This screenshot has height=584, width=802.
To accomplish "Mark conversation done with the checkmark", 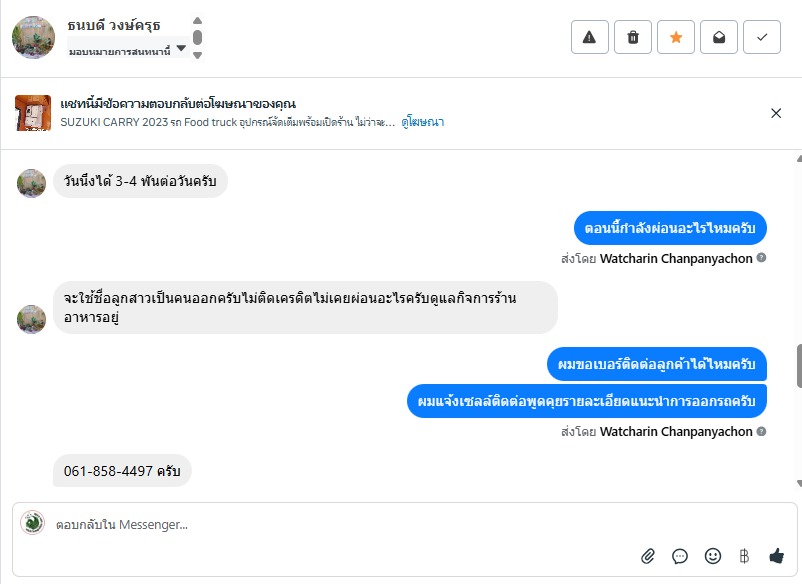I will [x=762, y=37].
